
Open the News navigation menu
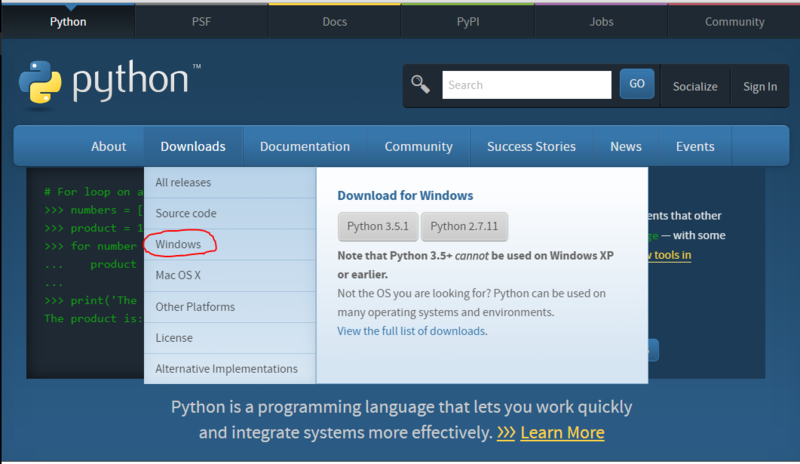626,146
